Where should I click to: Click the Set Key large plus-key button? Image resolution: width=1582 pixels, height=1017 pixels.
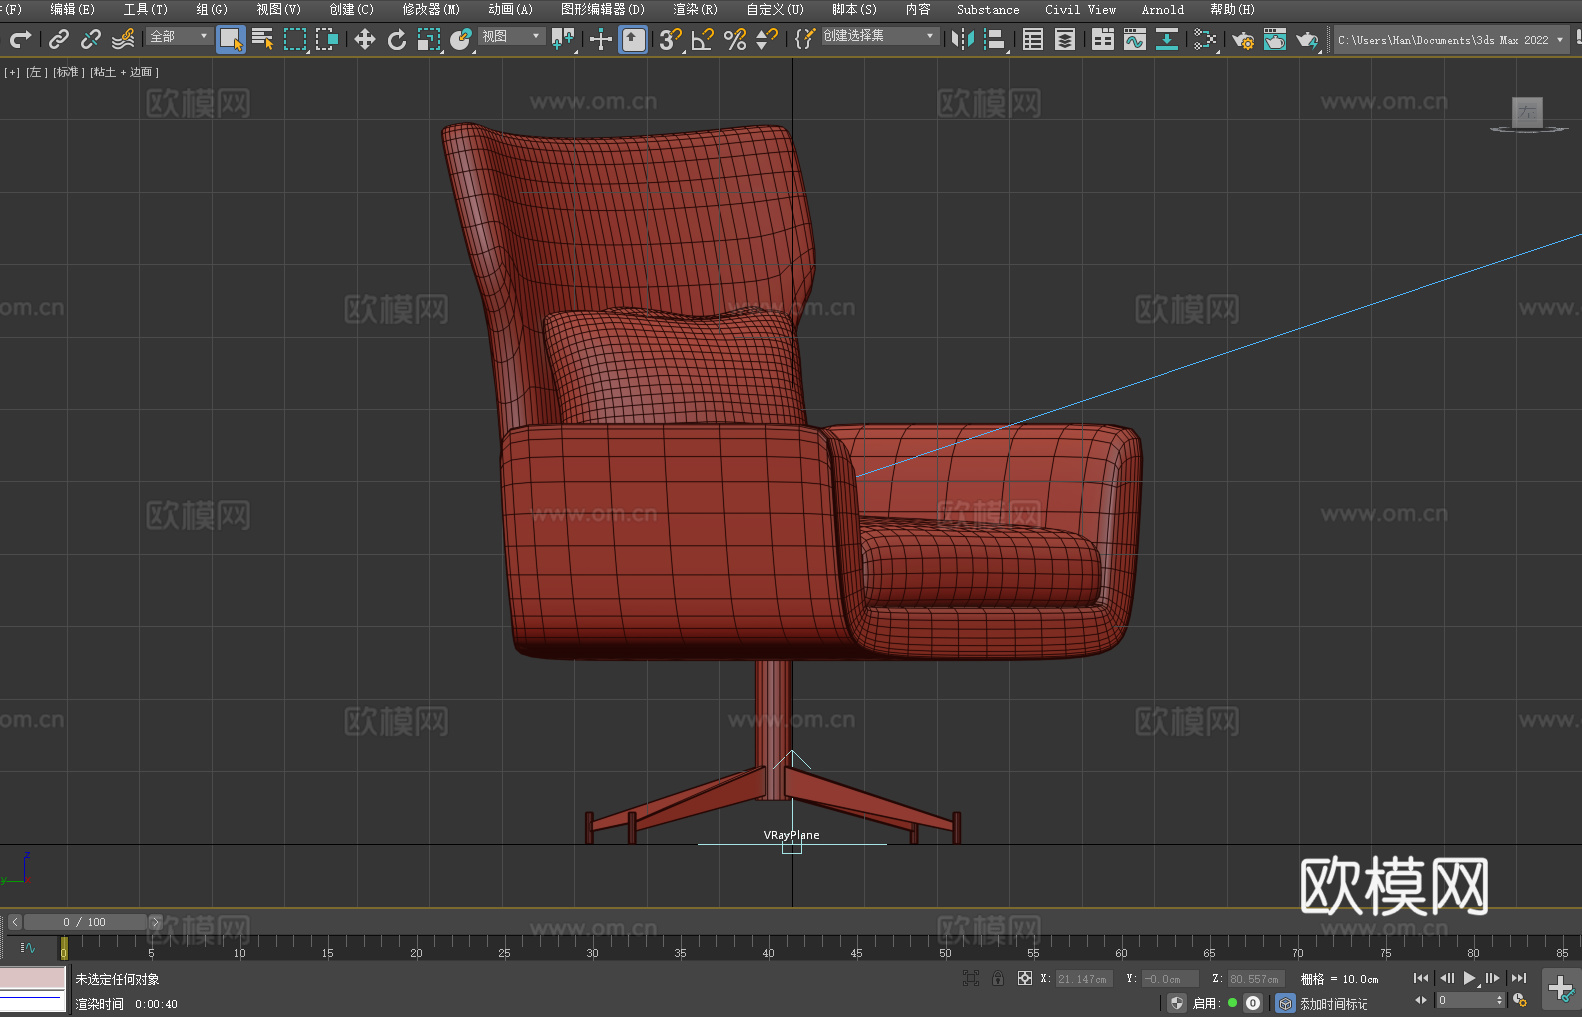pos(1561,989)
